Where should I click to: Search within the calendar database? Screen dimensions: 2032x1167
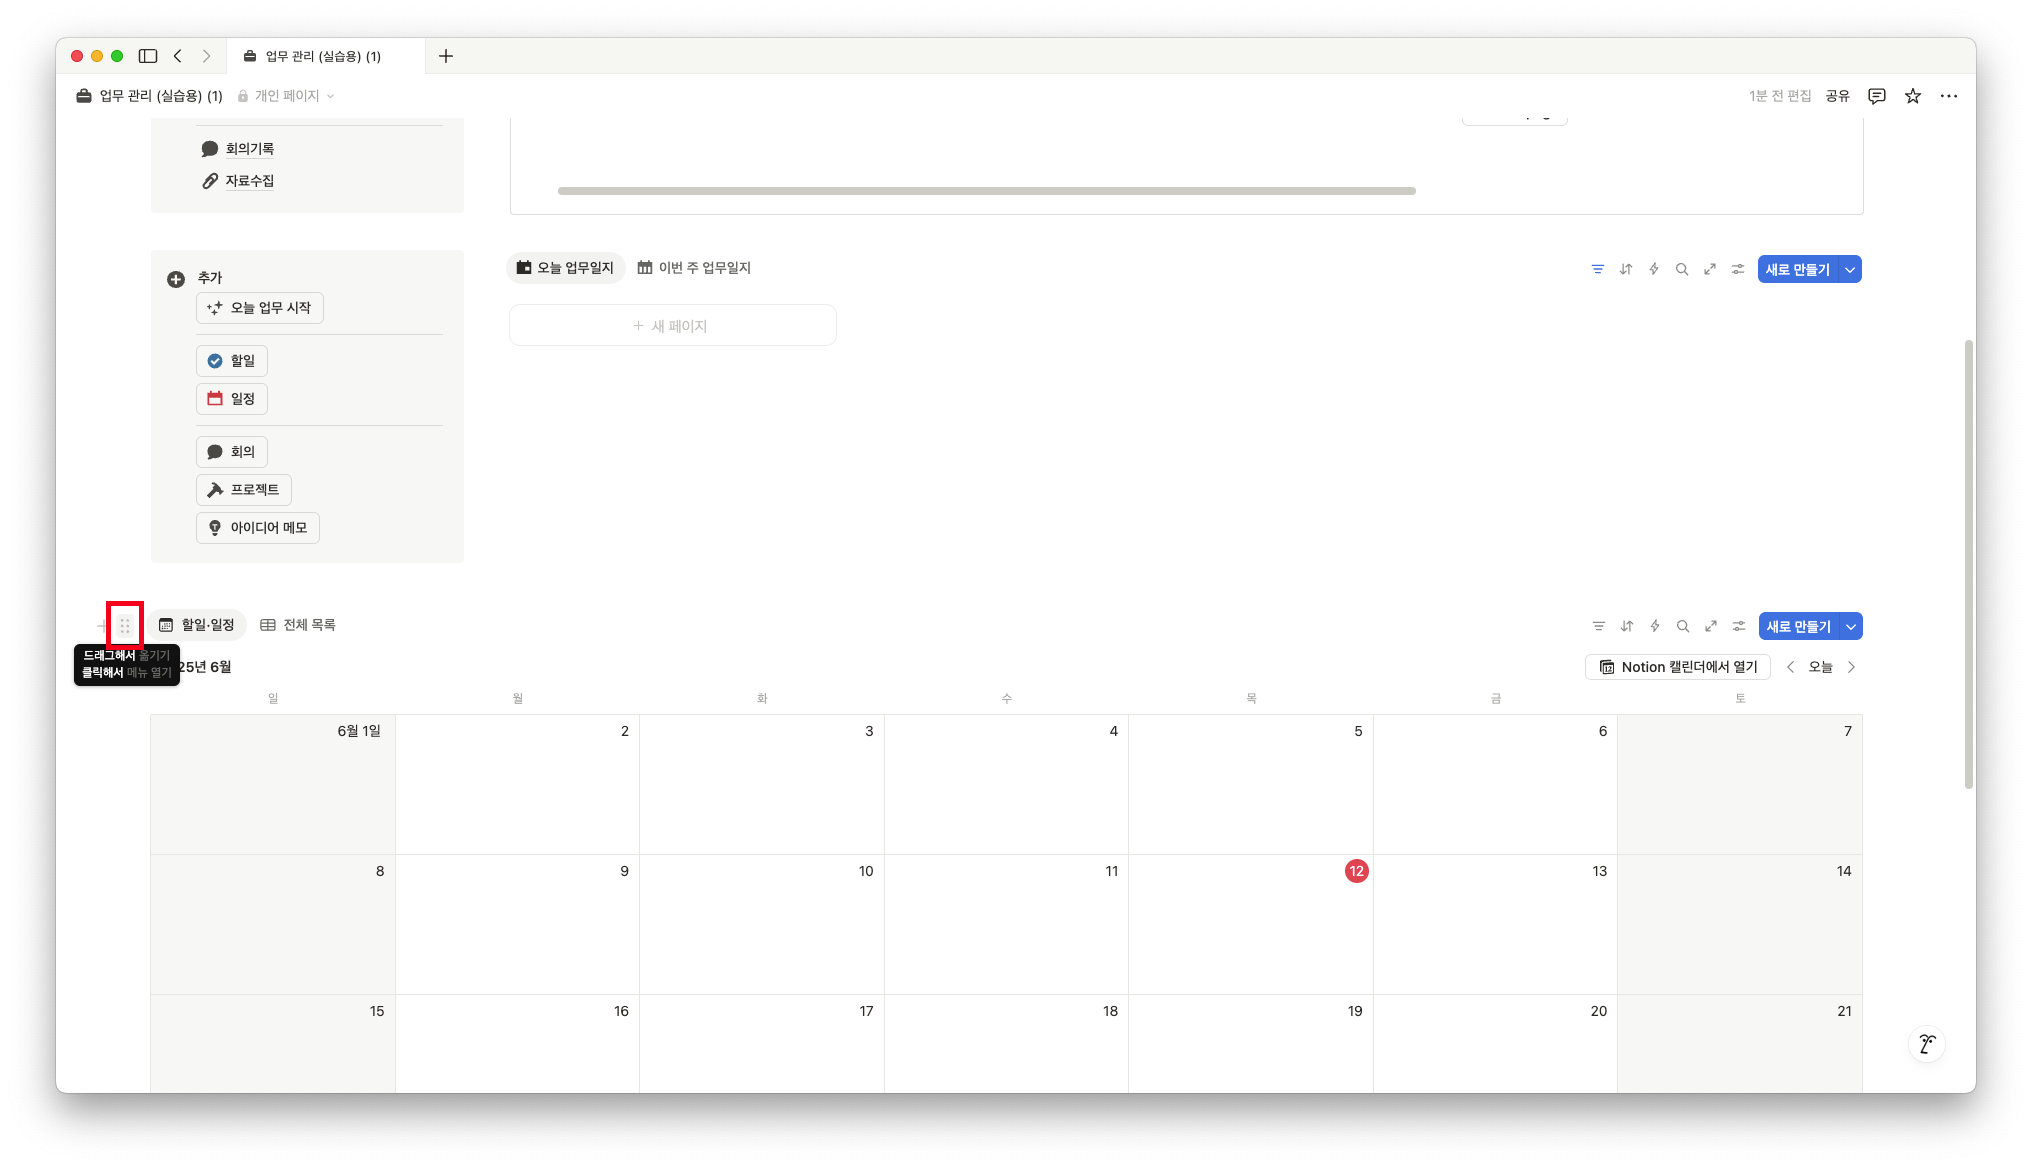(x=1683, y=626)
